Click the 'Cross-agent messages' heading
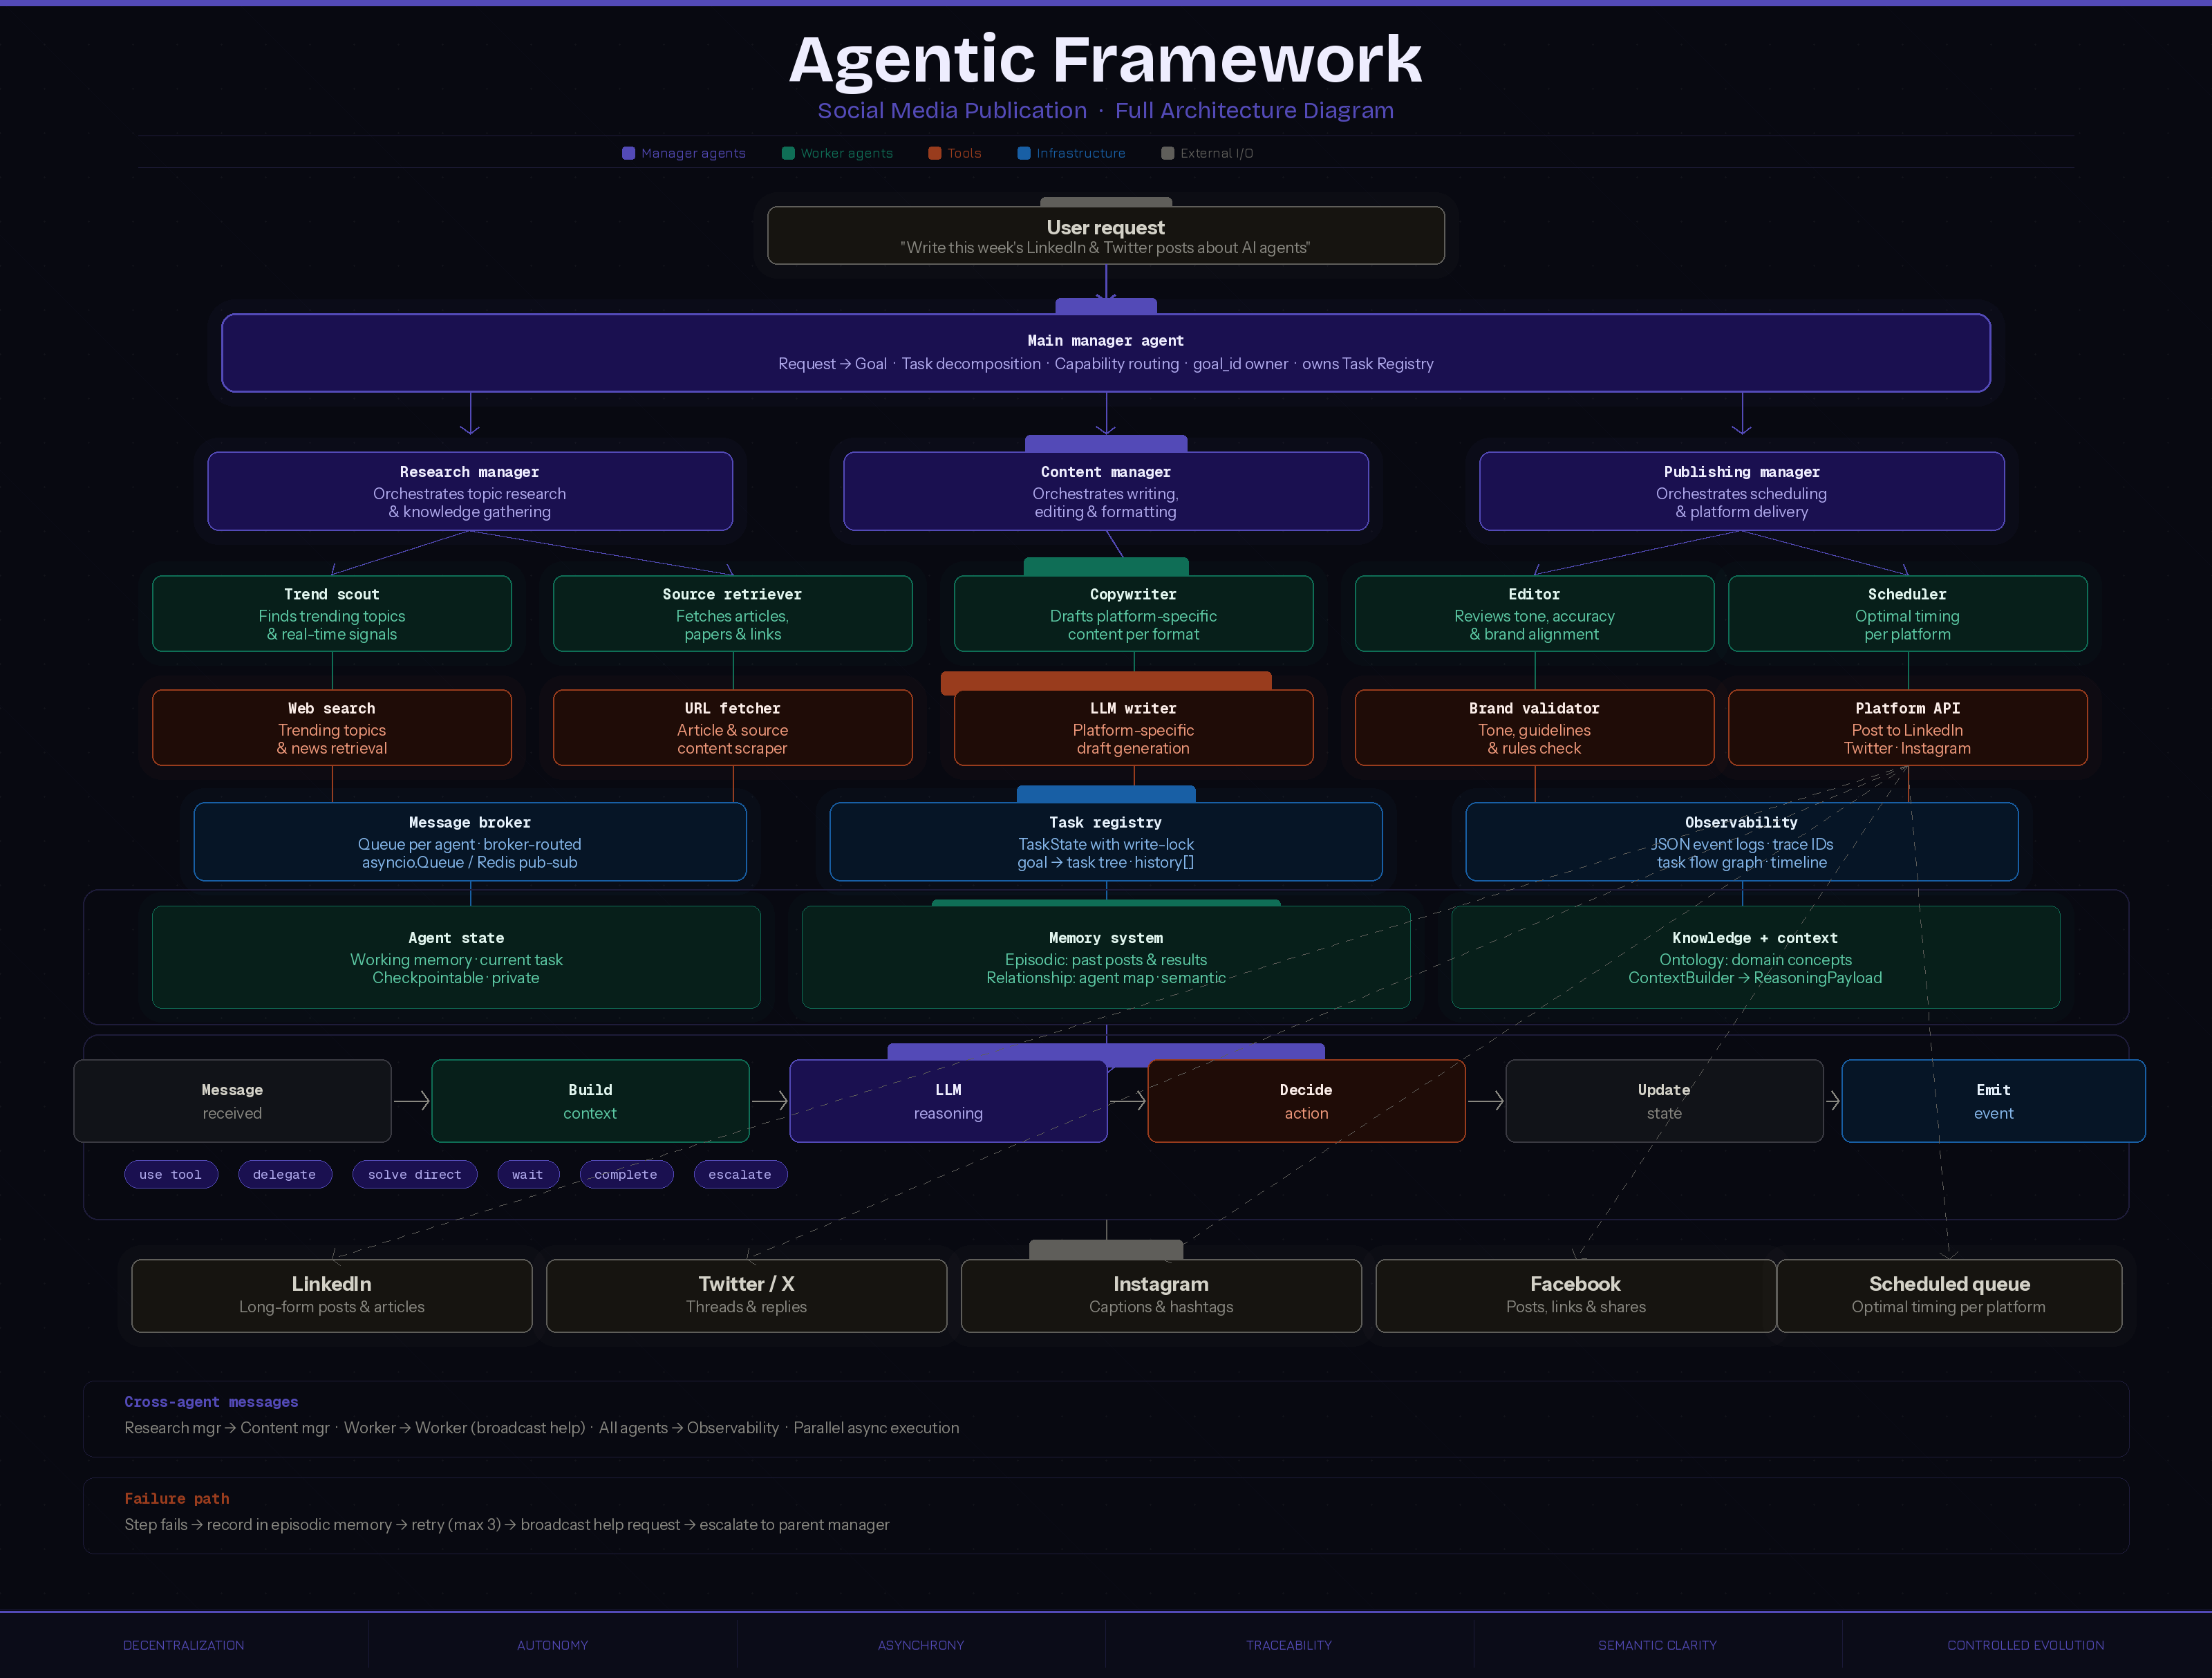This screenshot has width=2212, height=1678. (211, 1402)
